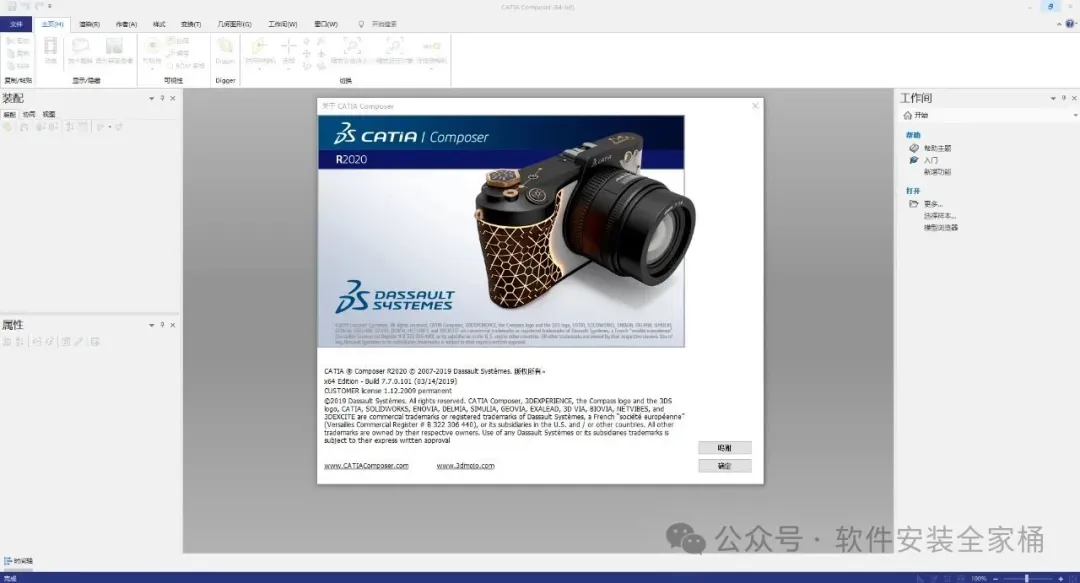This screenshot has height=583, width=1080.
Task: Open the quick access toolbar customize arrow
Action: click(50, 6)
